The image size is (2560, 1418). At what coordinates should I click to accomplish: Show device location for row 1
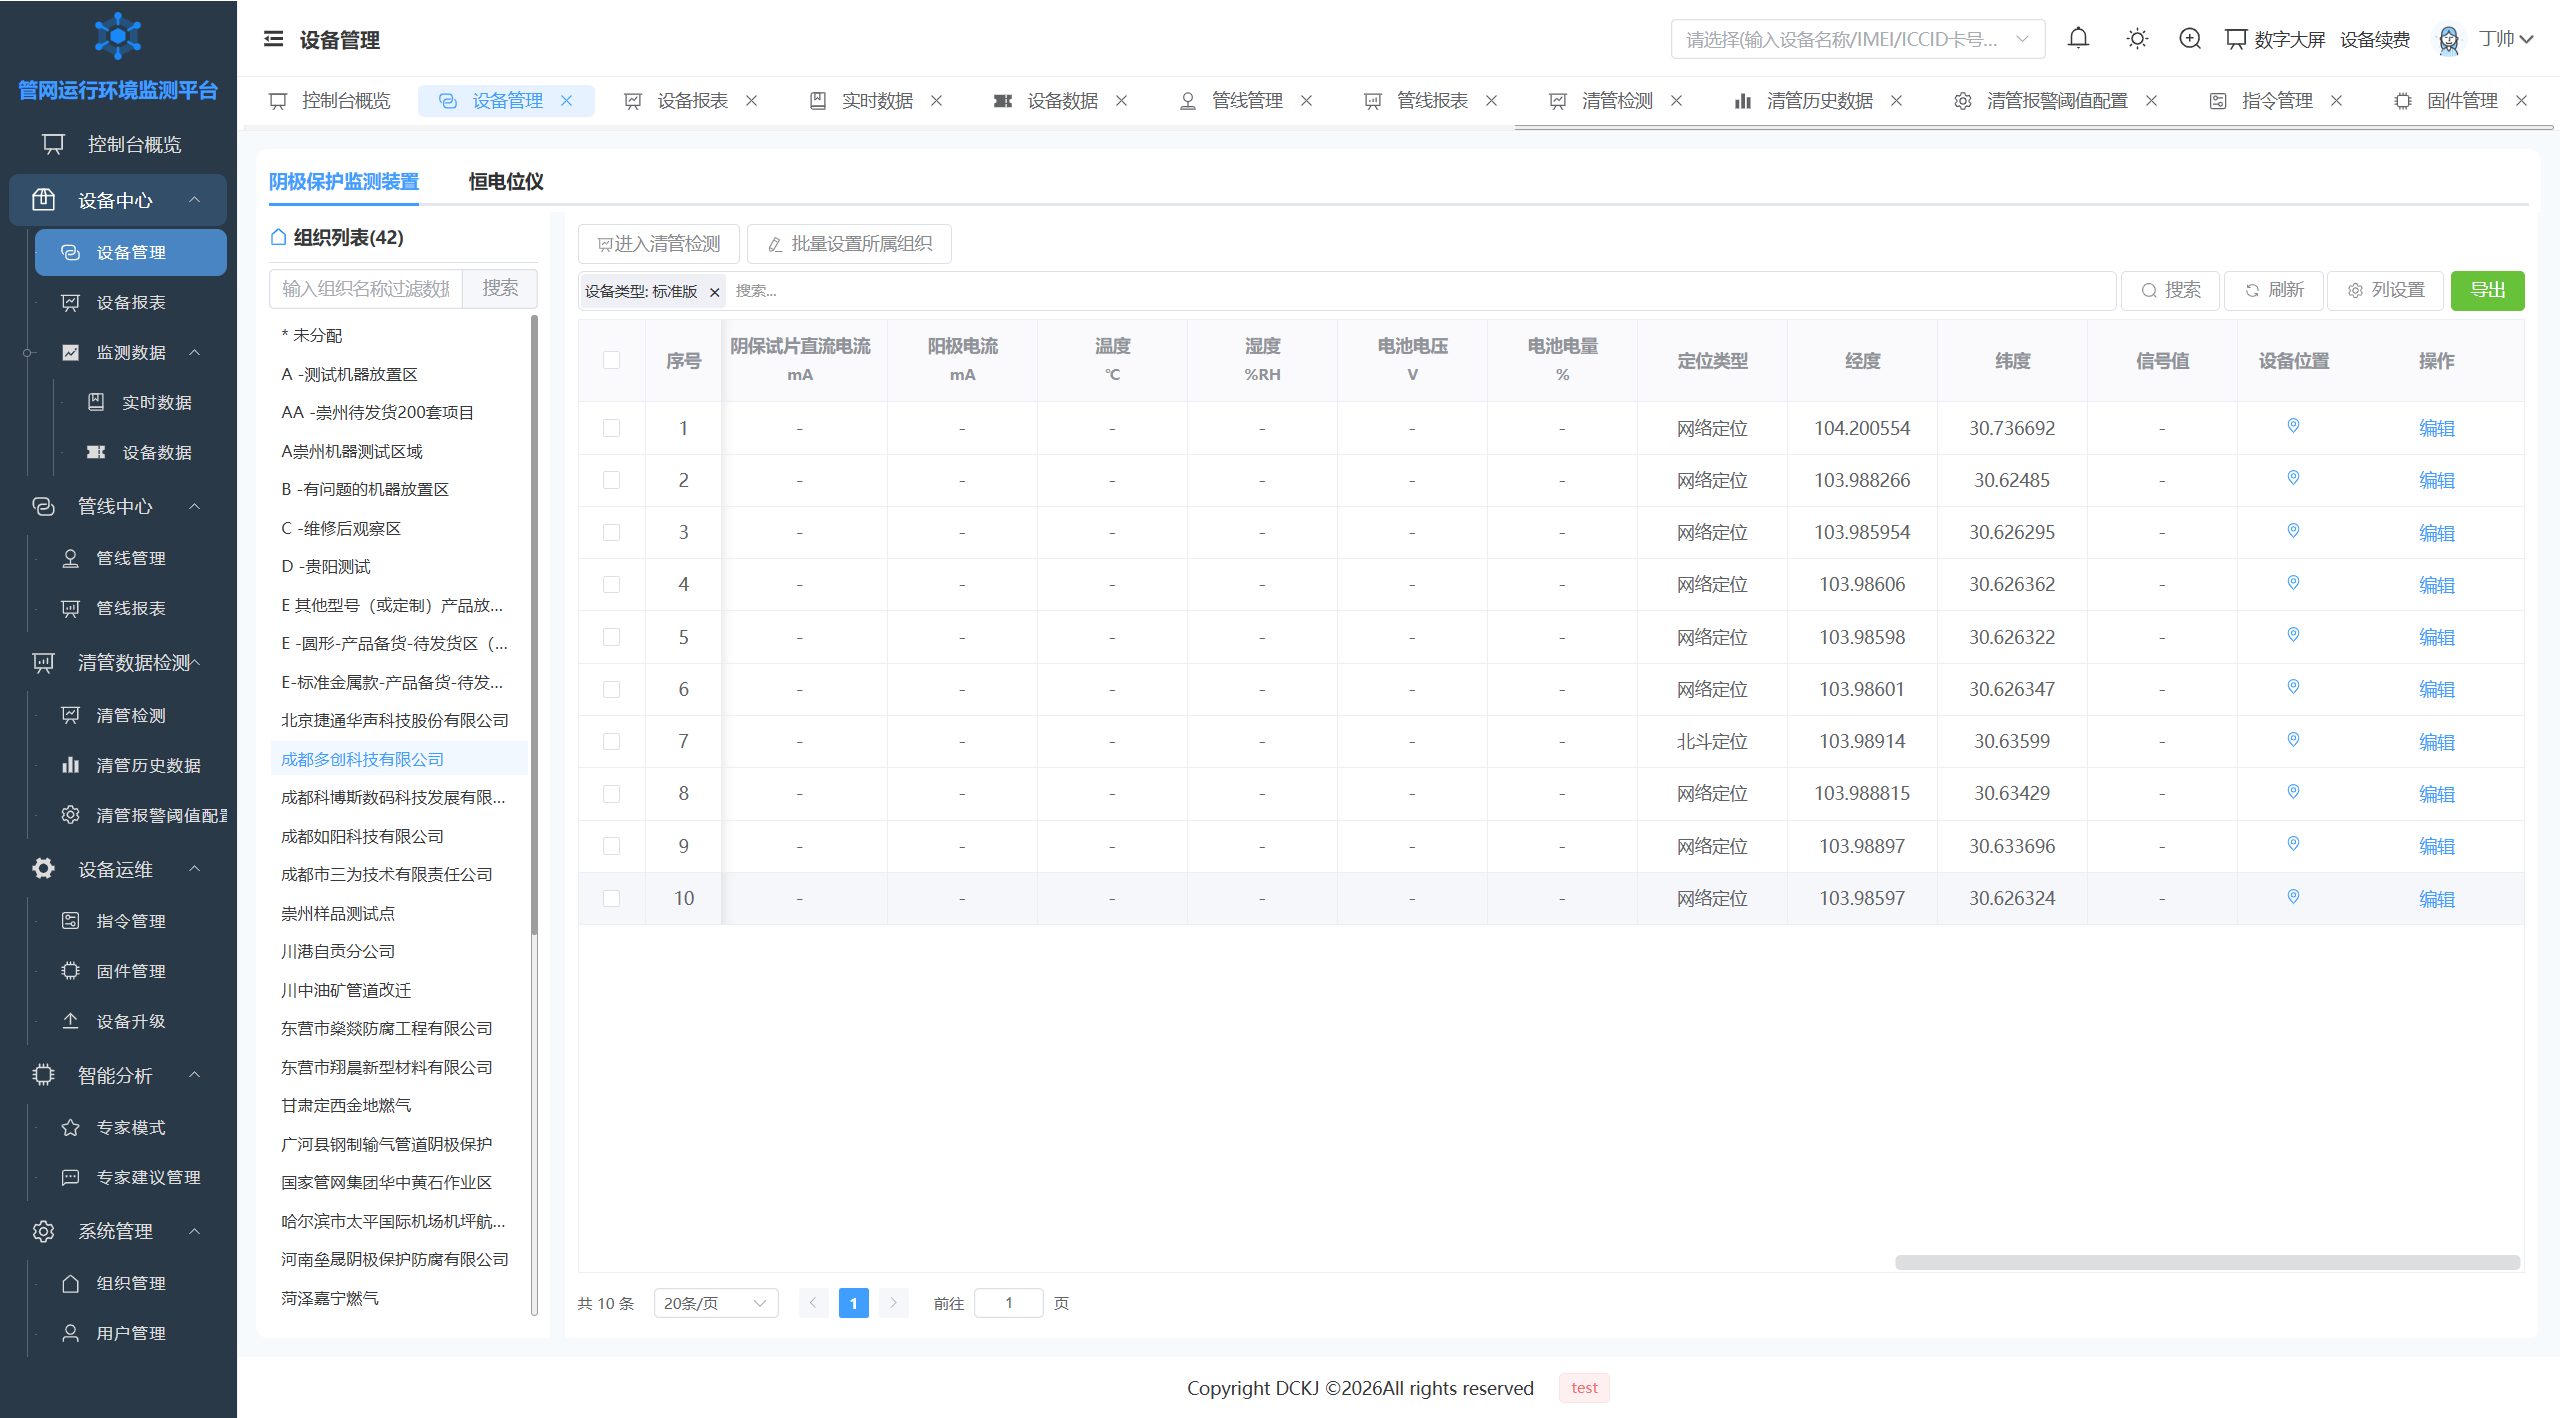point(2293,426)
